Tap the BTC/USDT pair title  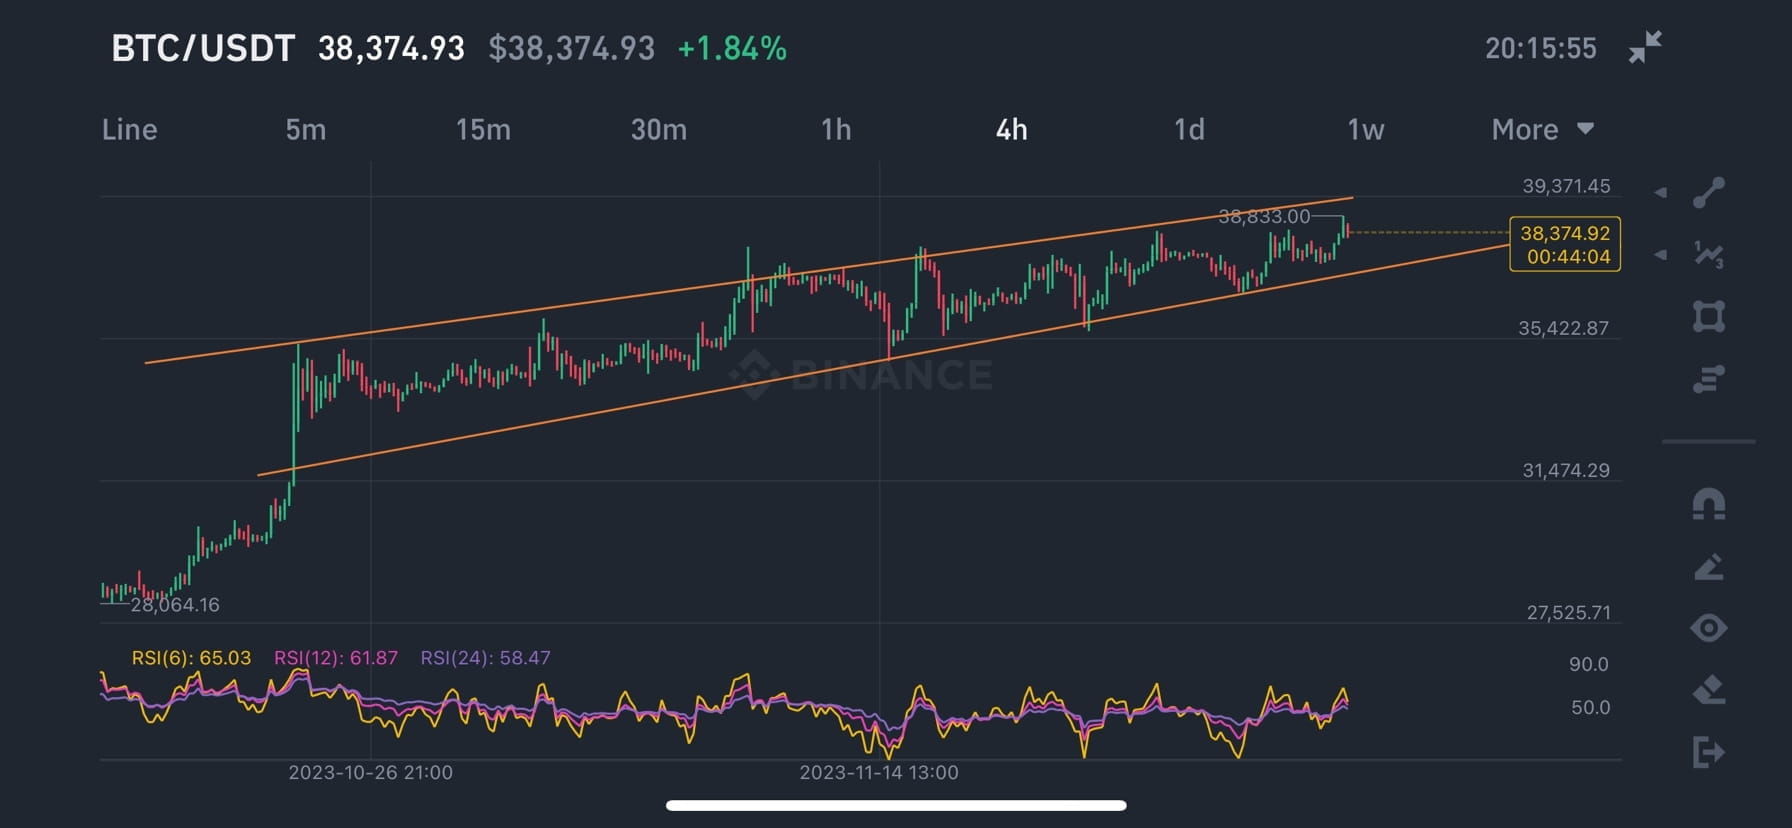[203, 48]
